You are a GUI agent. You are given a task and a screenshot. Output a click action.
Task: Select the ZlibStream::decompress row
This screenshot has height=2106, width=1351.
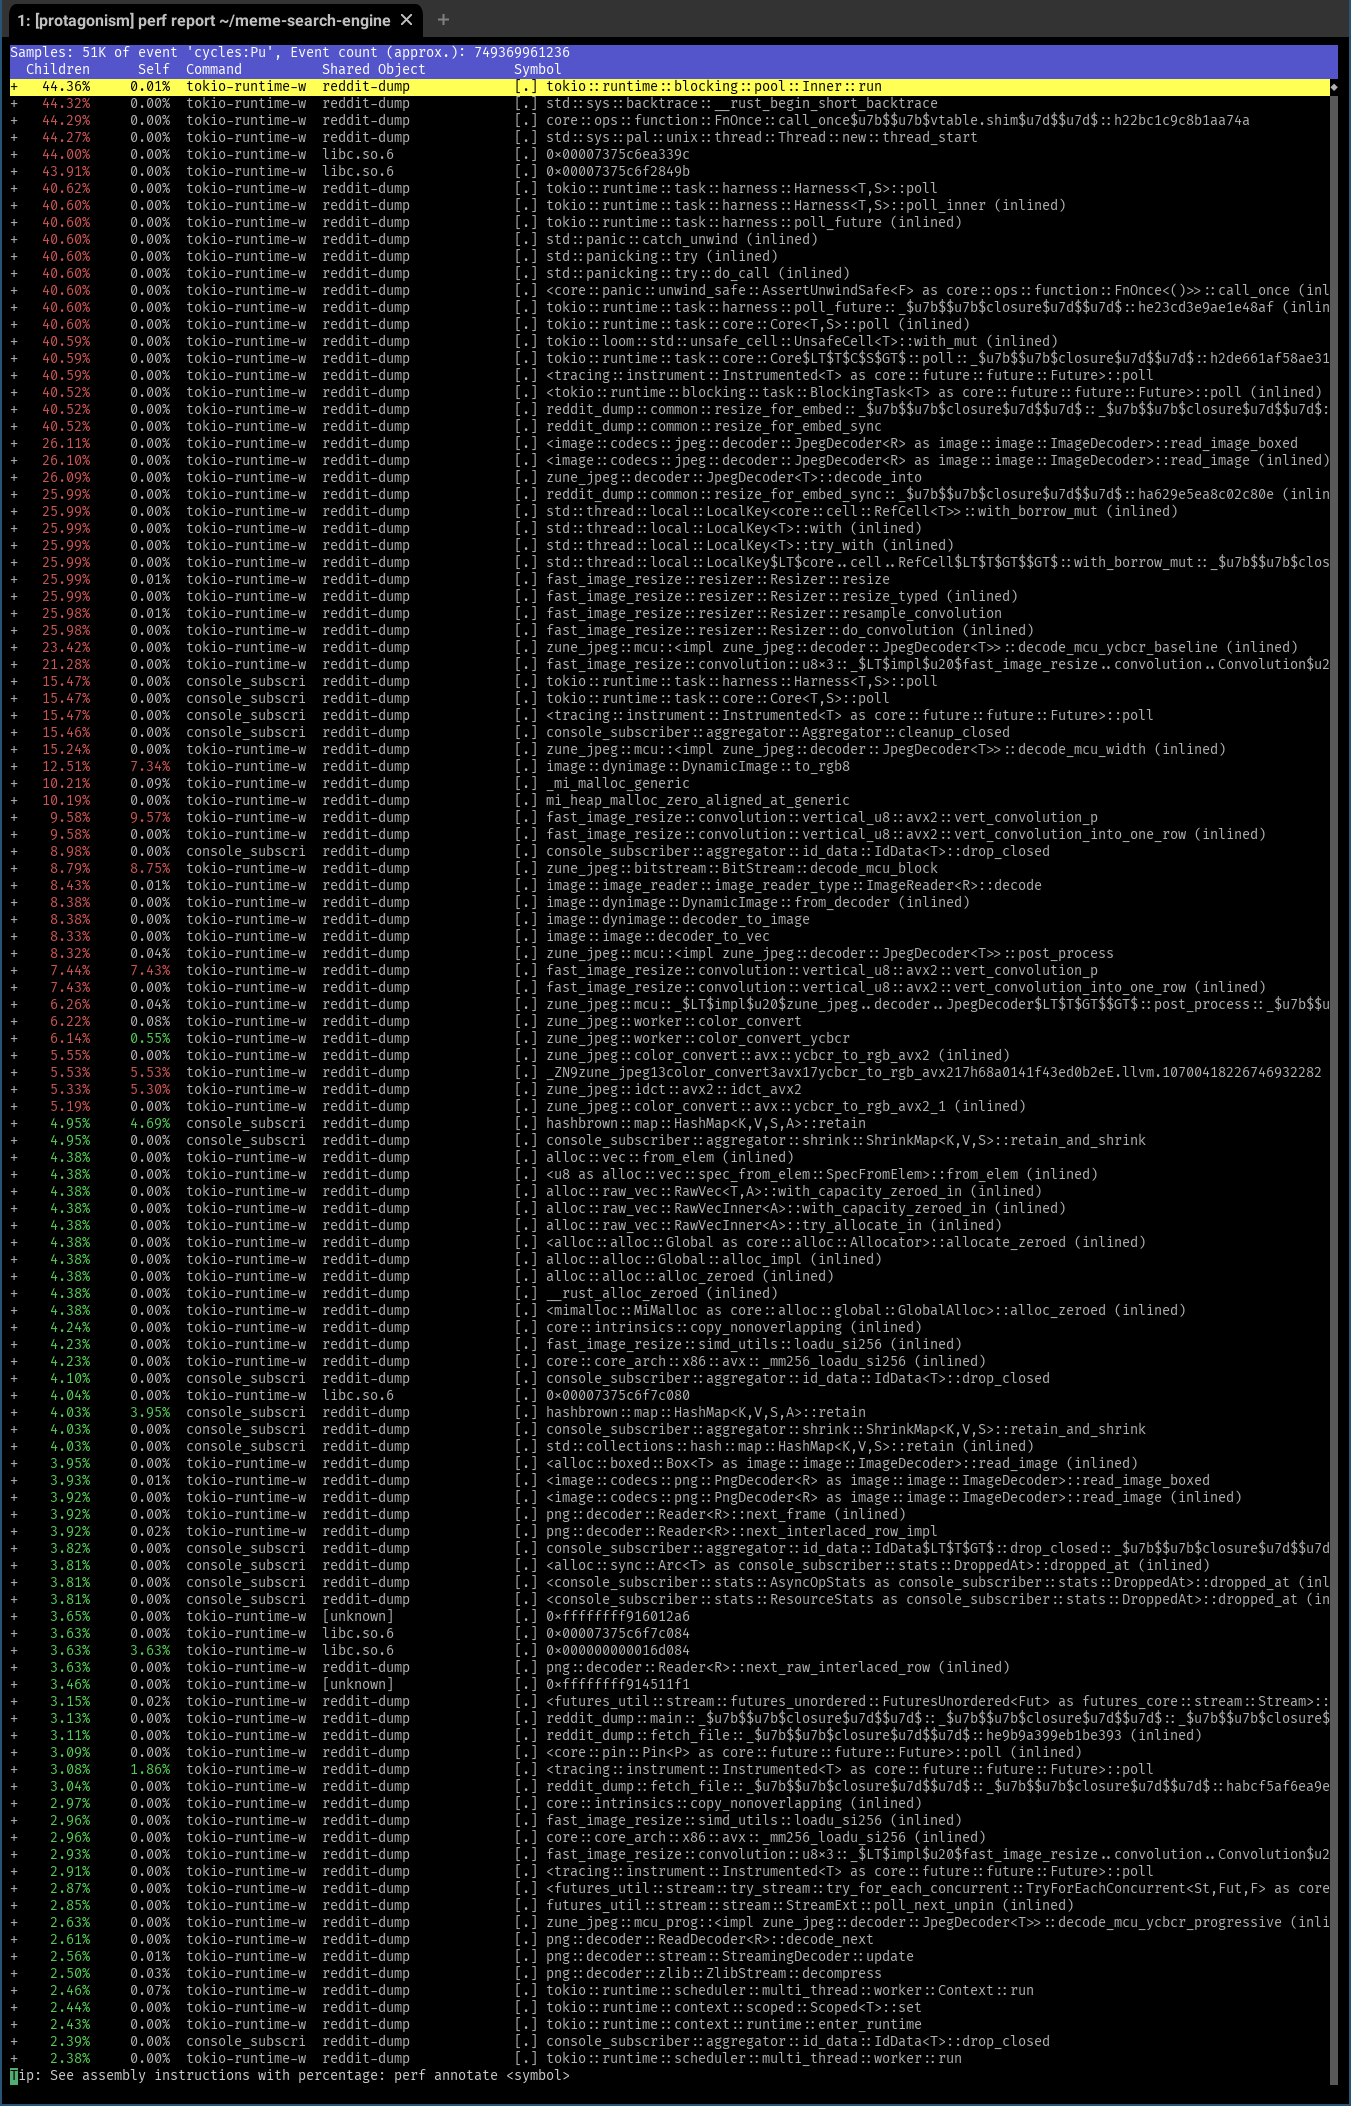(670, 1973)
